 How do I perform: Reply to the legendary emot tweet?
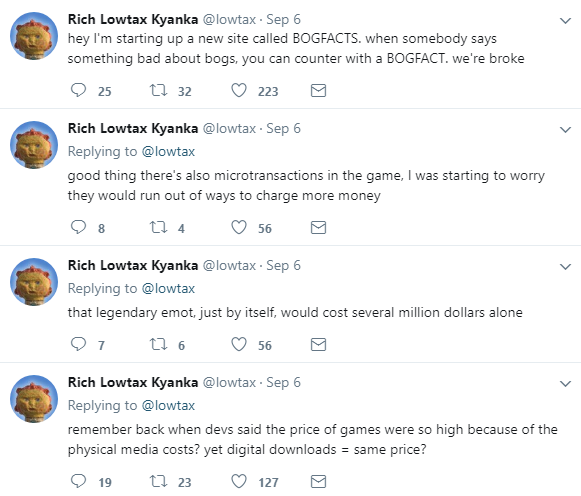[78, 344]
